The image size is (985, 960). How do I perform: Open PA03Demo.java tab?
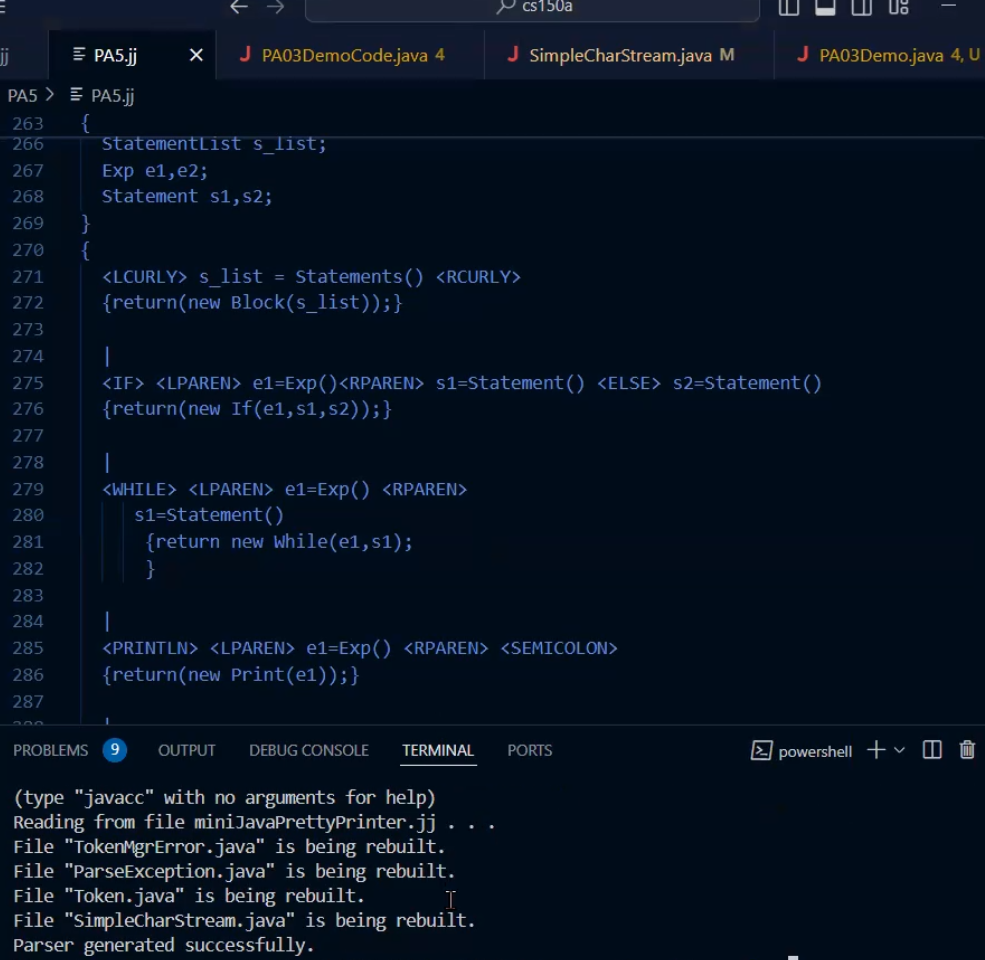(879, 55)
